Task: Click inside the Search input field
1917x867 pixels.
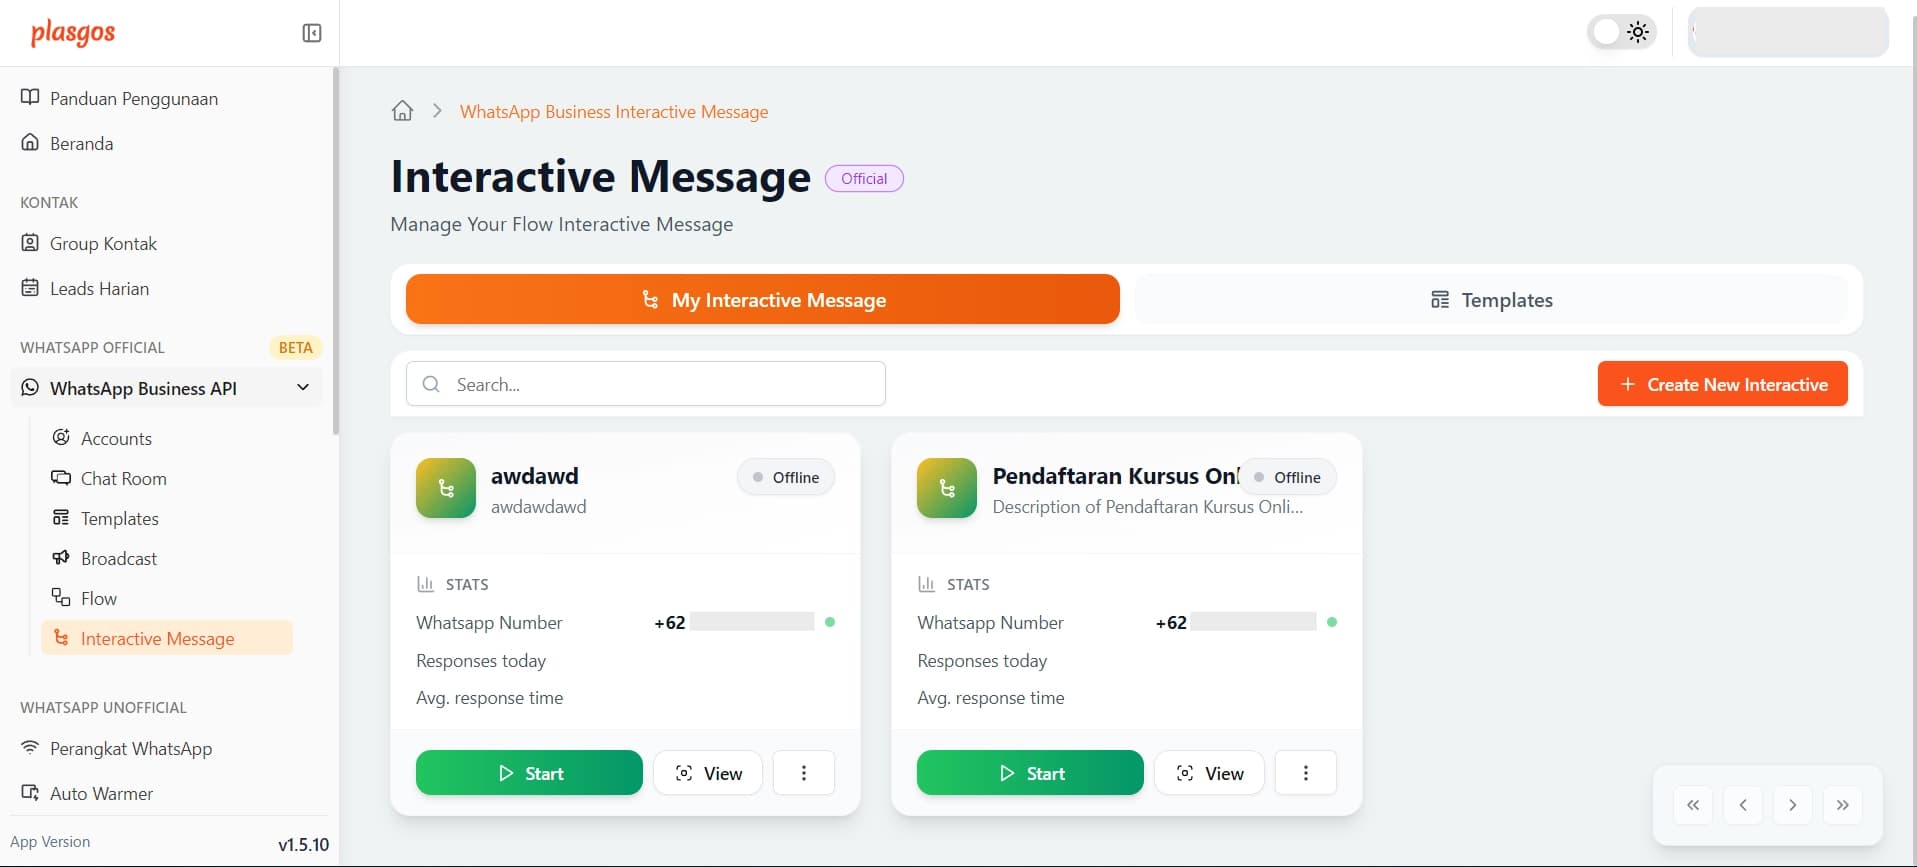Action: pyautogui.click(x=644, y=384)
